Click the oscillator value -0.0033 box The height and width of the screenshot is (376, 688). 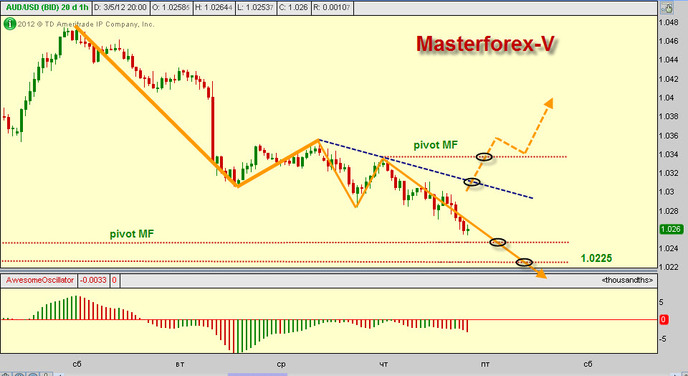93,280
